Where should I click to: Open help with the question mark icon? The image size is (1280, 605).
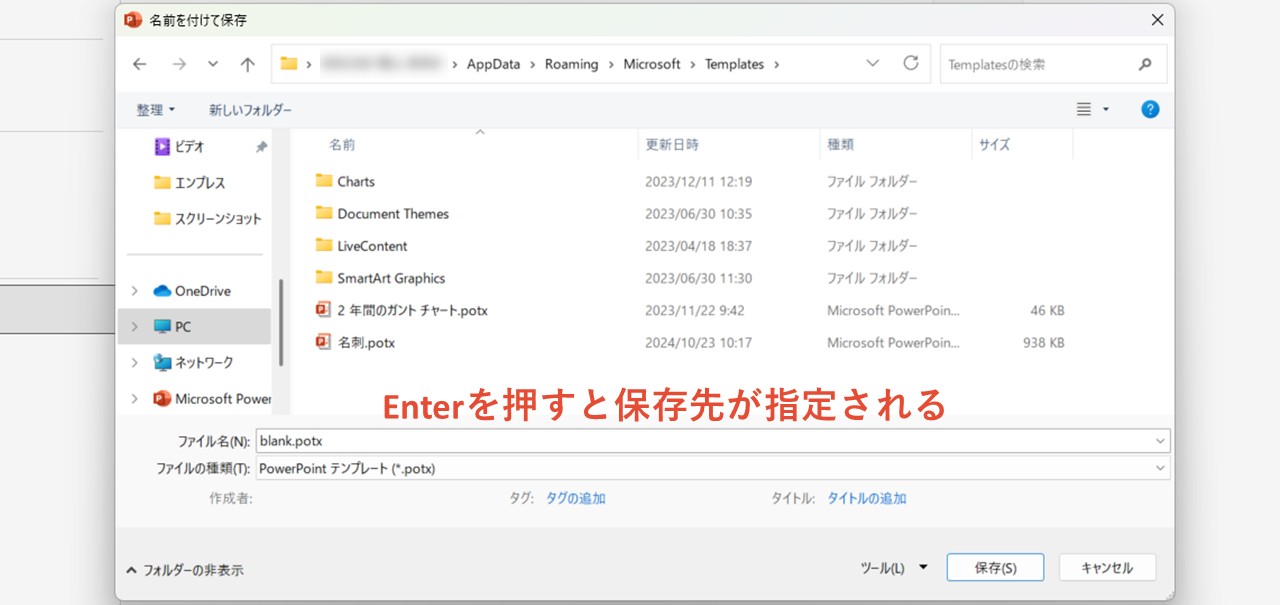(1150, 110)
